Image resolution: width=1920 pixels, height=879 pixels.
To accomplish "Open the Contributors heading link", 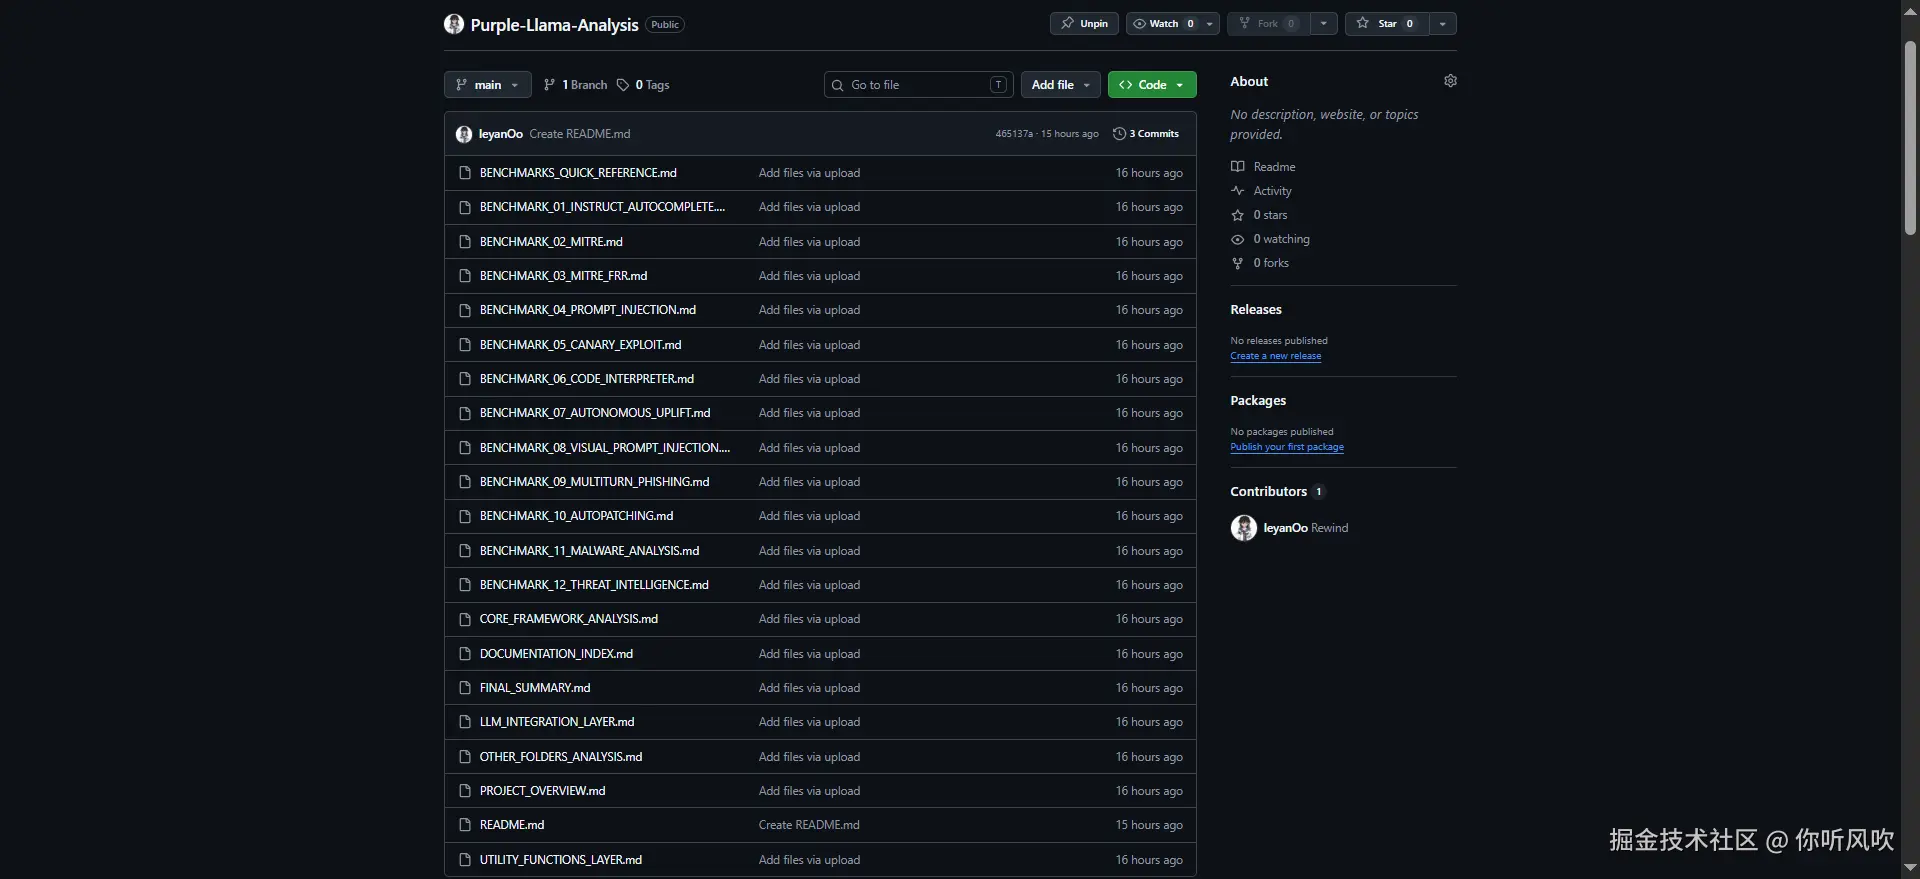I will (x=1277, y=492).
